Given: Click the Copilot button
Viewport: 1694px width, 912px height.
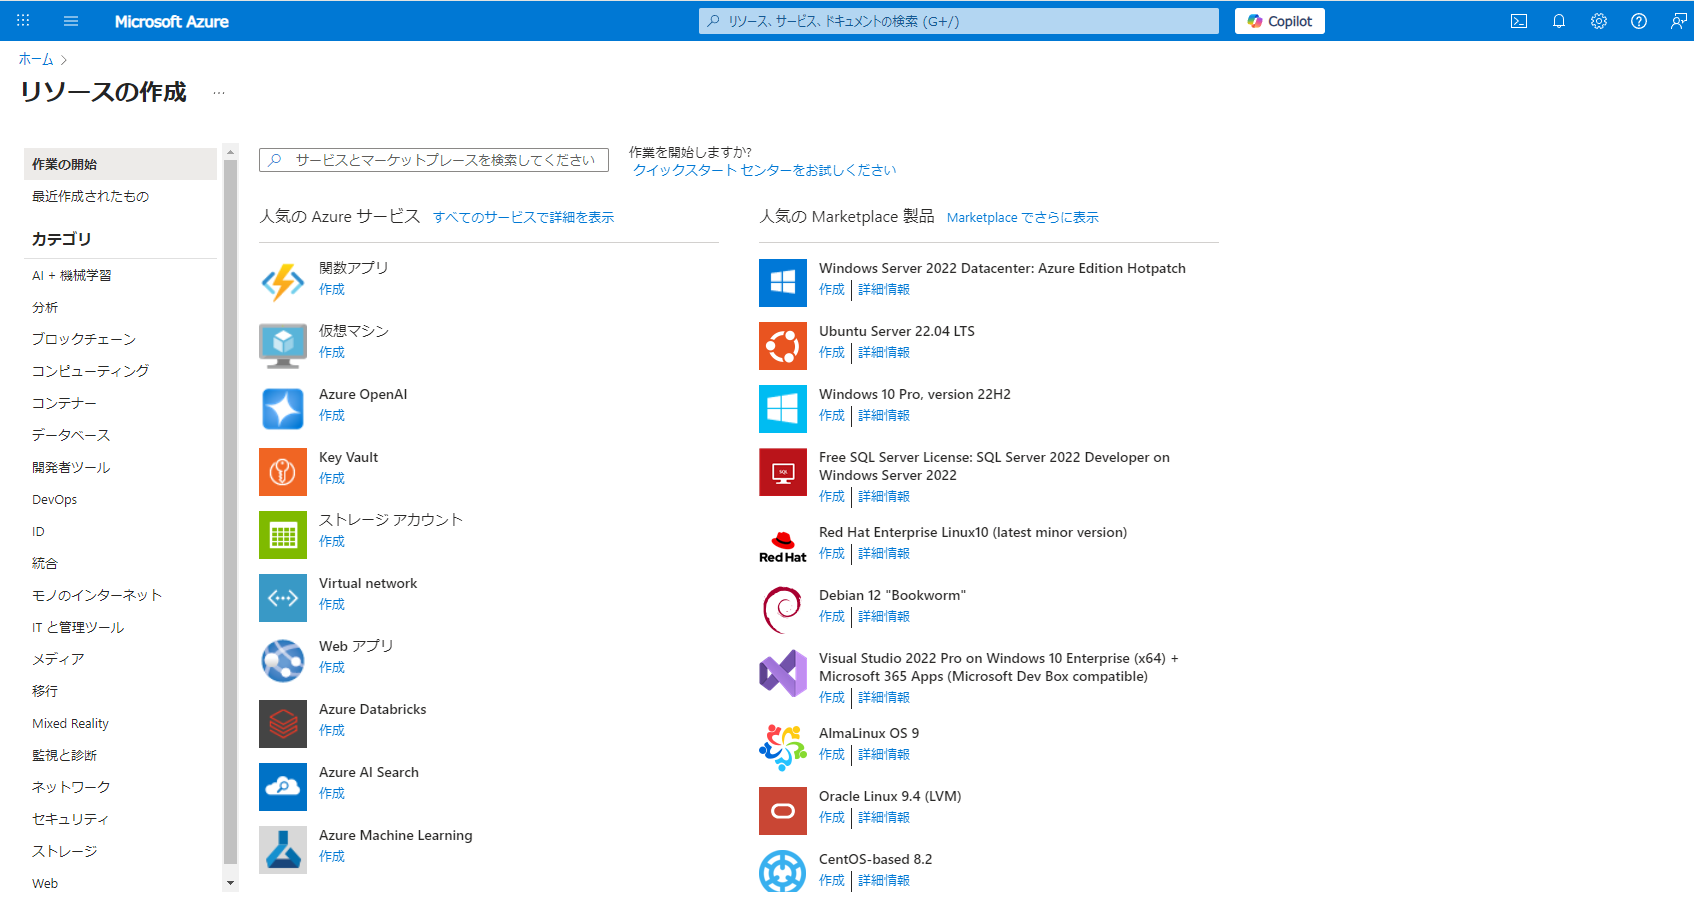Looking at the screenshot, I should click(1280, 21).
